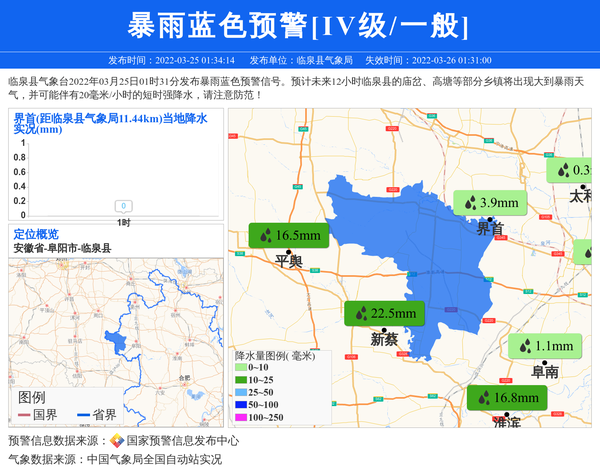The width and height of the screenshot is (600, 471).
Task: Select the 25~50 rainfall legend swatch
Action: coord(240,392)
